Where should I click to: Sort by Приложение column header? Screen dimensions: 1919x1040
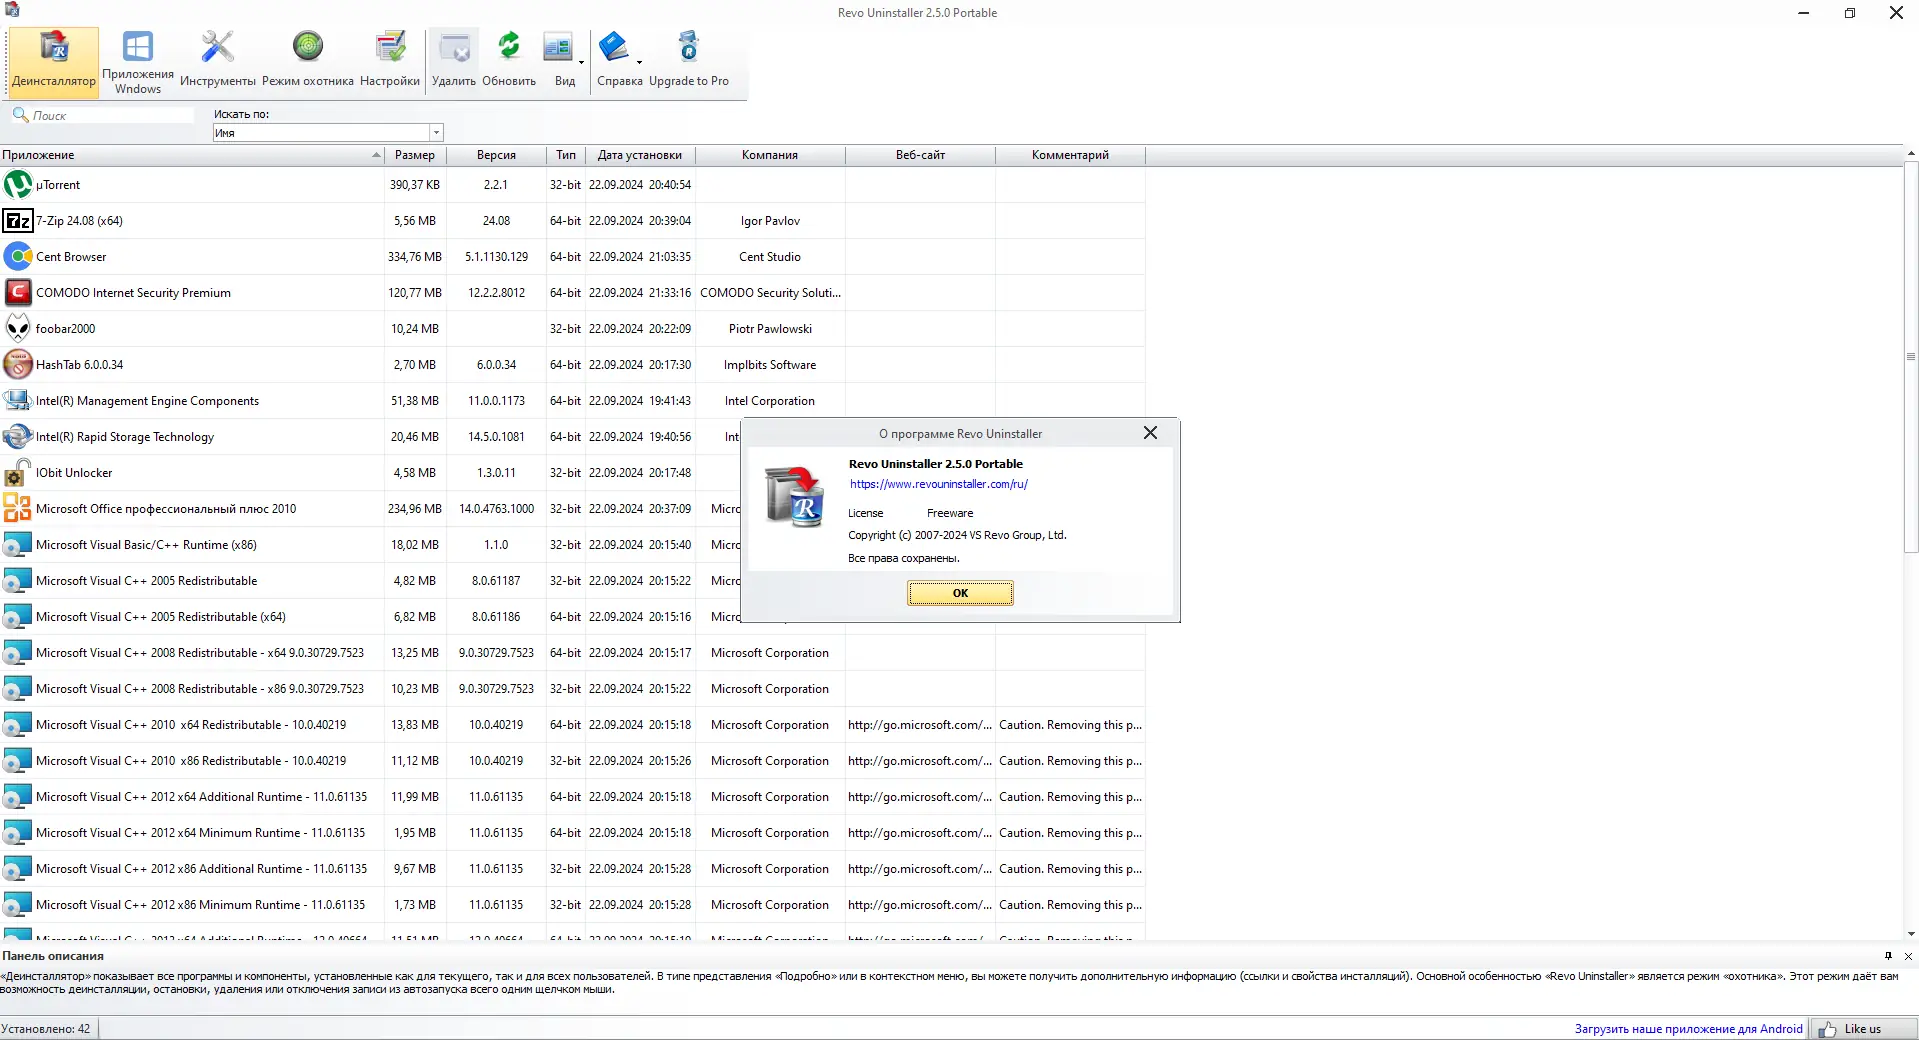(x=192, y=155)
